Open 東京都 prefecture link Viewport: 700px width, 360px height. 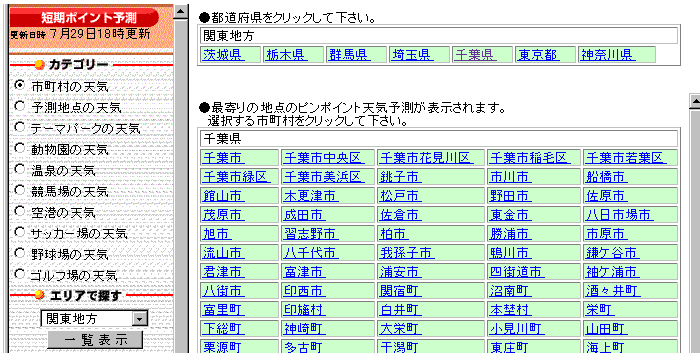tap(538, 54)
